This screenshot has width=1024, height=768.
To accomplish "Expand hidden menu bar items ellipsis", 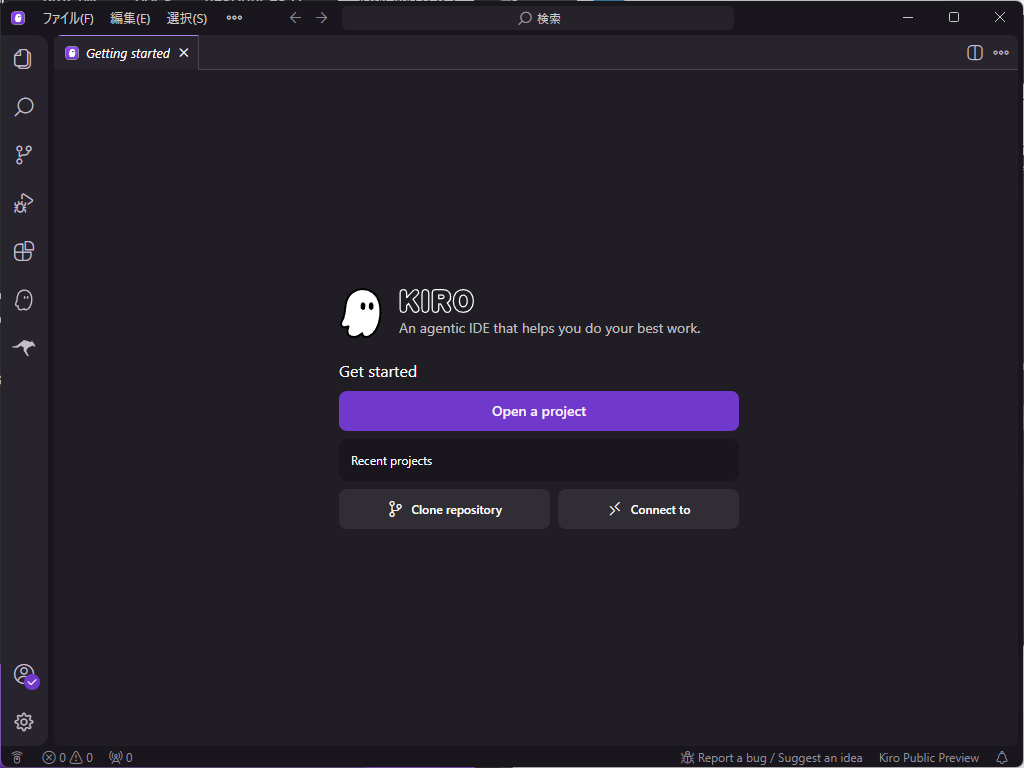I will pyautogui.click(x=234, y=18).
